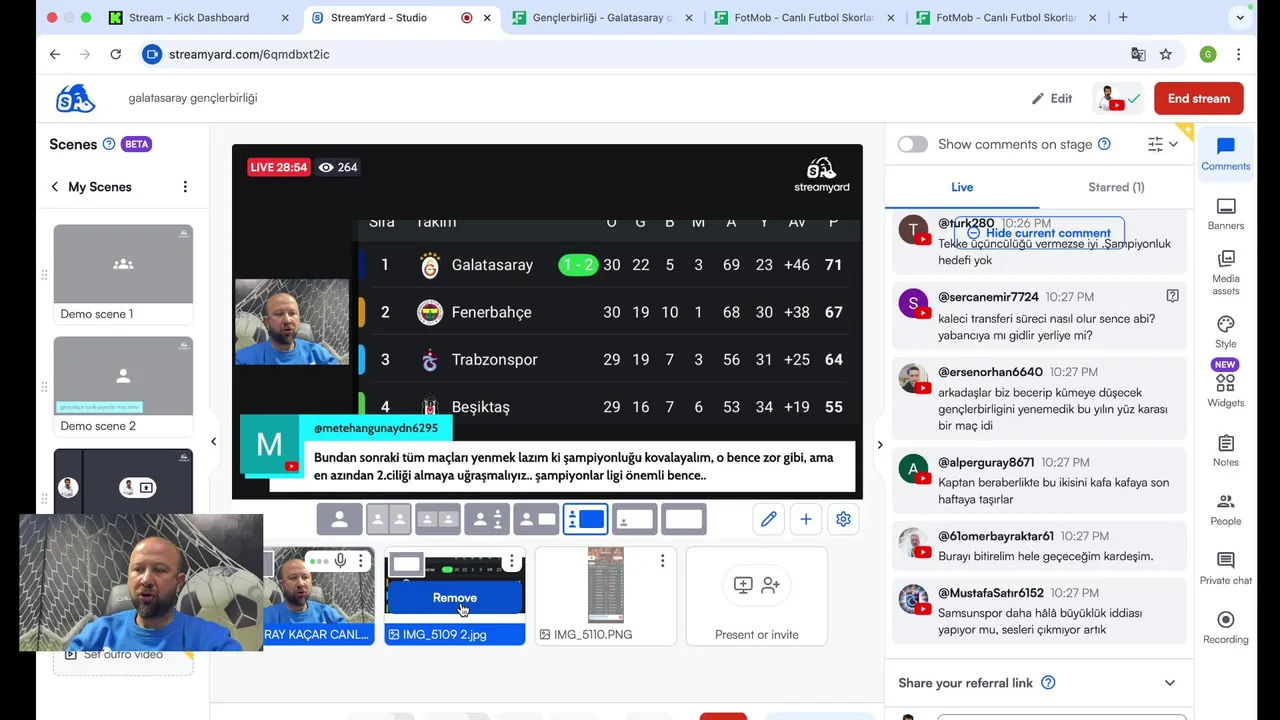This screenshot has height=720, width=1280.
Task: Select the fullscreen screen-only layout
Action: coord(683,519)
